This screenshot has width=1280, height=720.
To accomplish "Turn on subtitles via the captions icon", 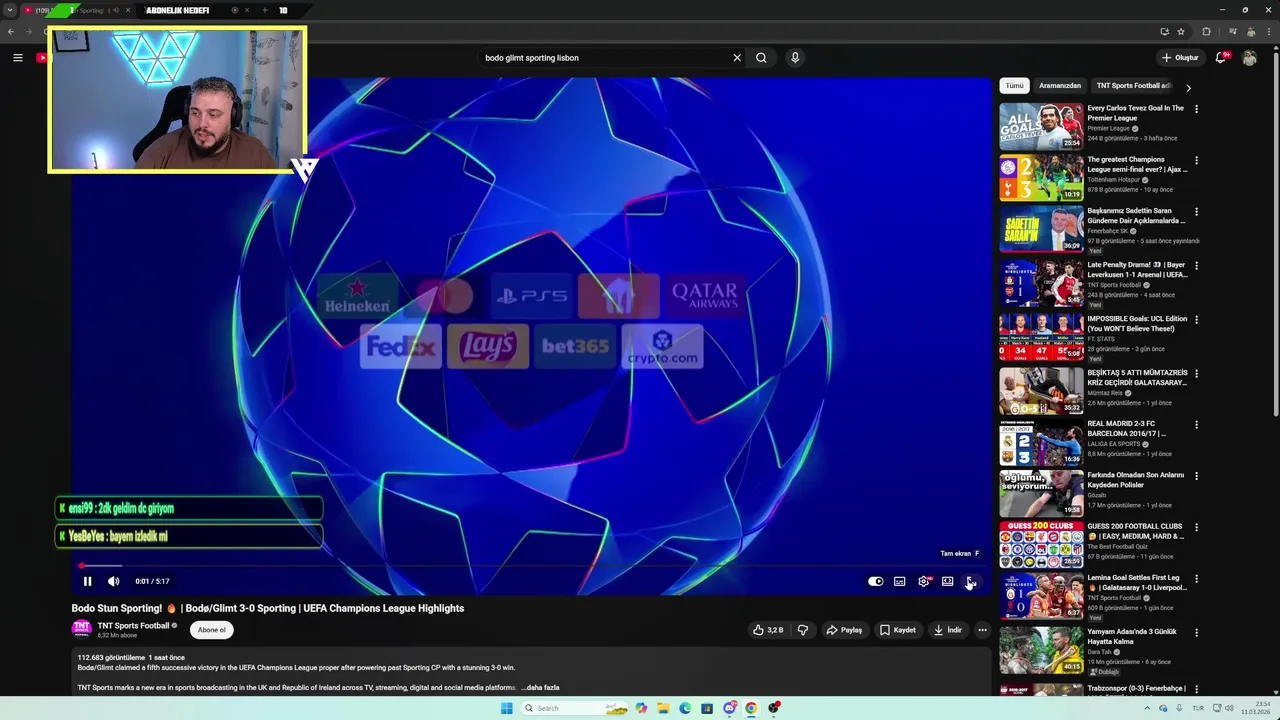I will (899, 581).
